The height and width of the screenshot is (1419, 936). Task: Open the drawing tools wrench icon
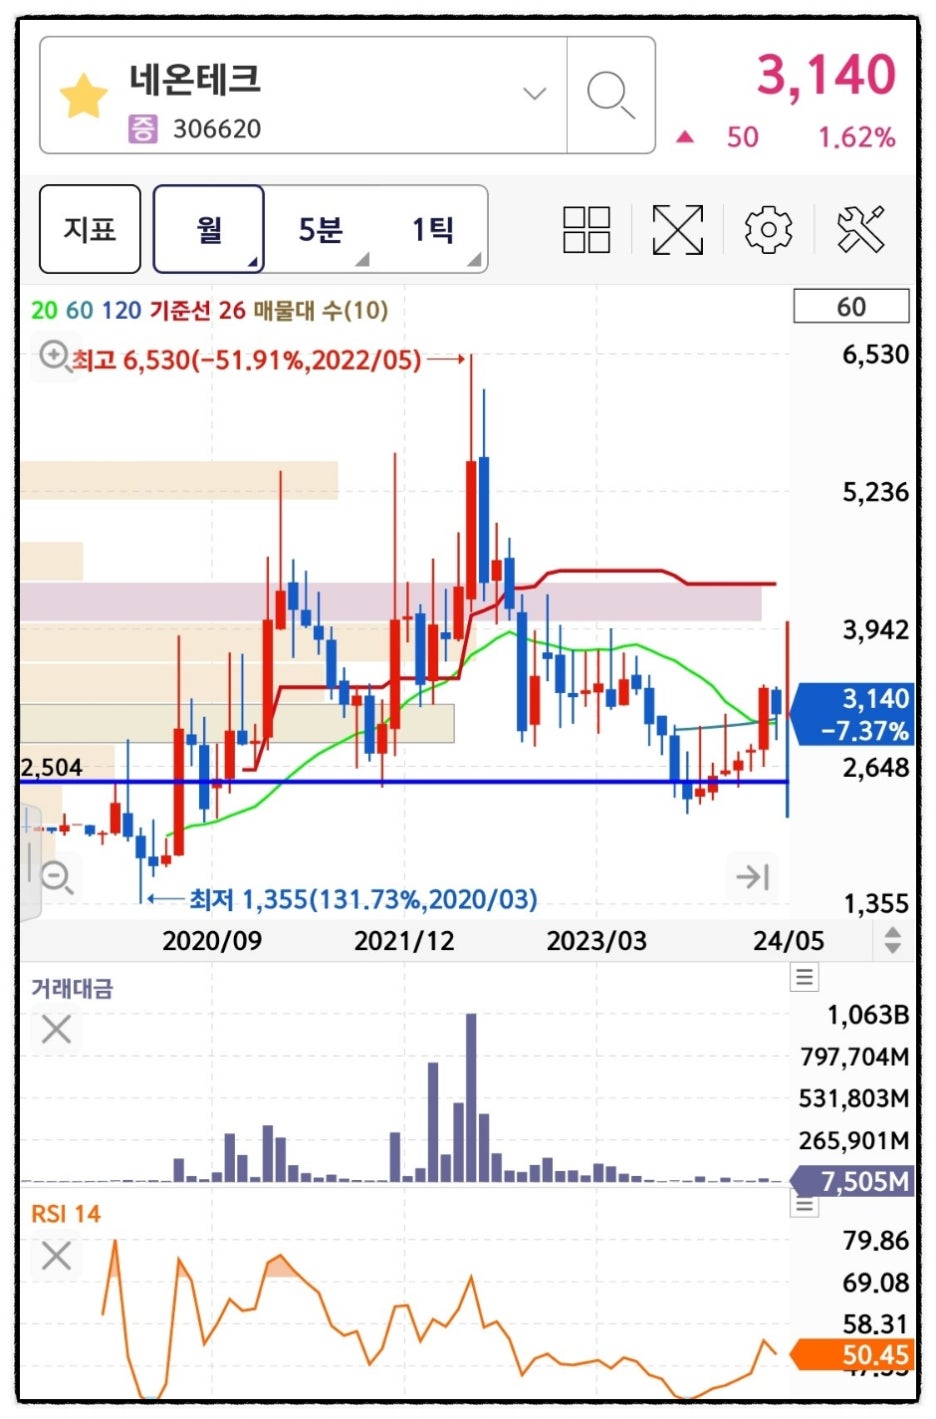pyautogui.click(x=860, y=230)
